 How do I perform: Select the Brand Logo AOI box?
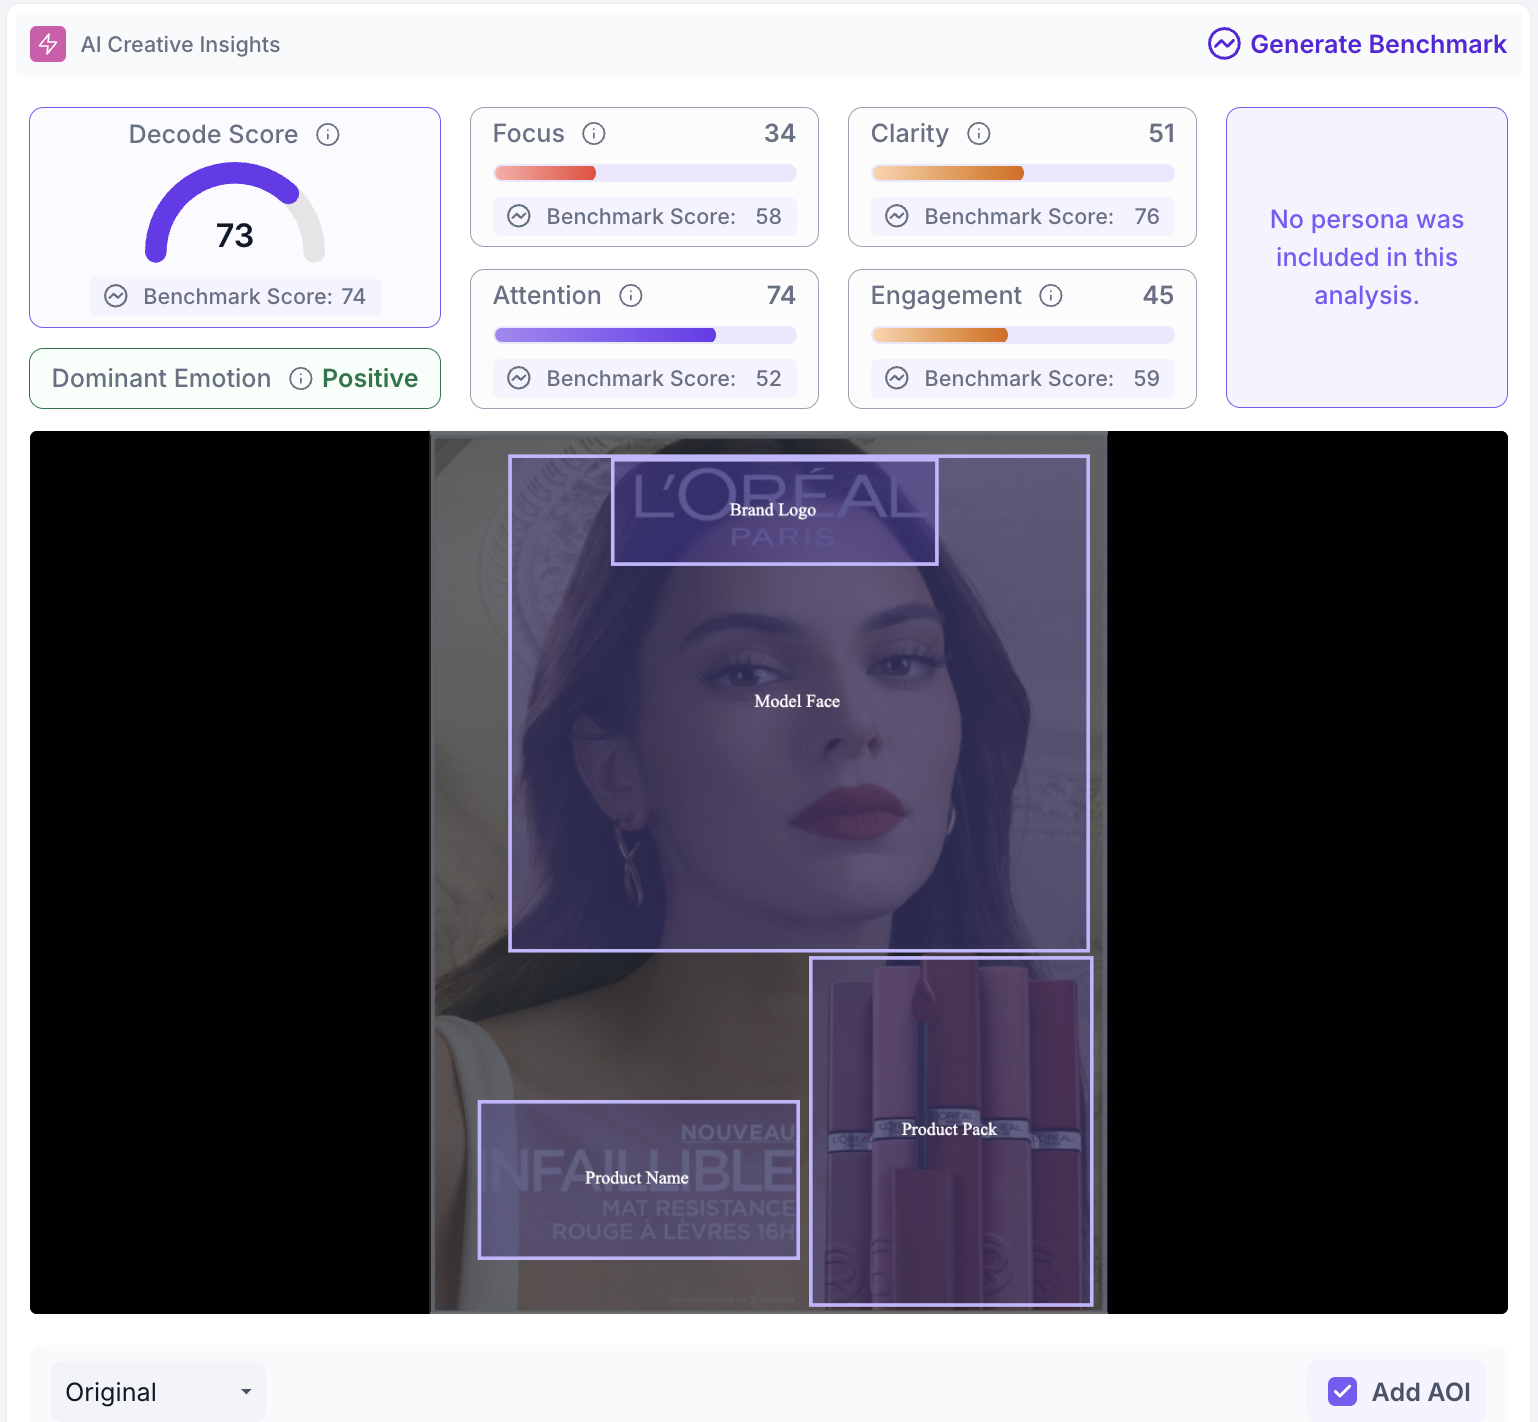(774, 511)
